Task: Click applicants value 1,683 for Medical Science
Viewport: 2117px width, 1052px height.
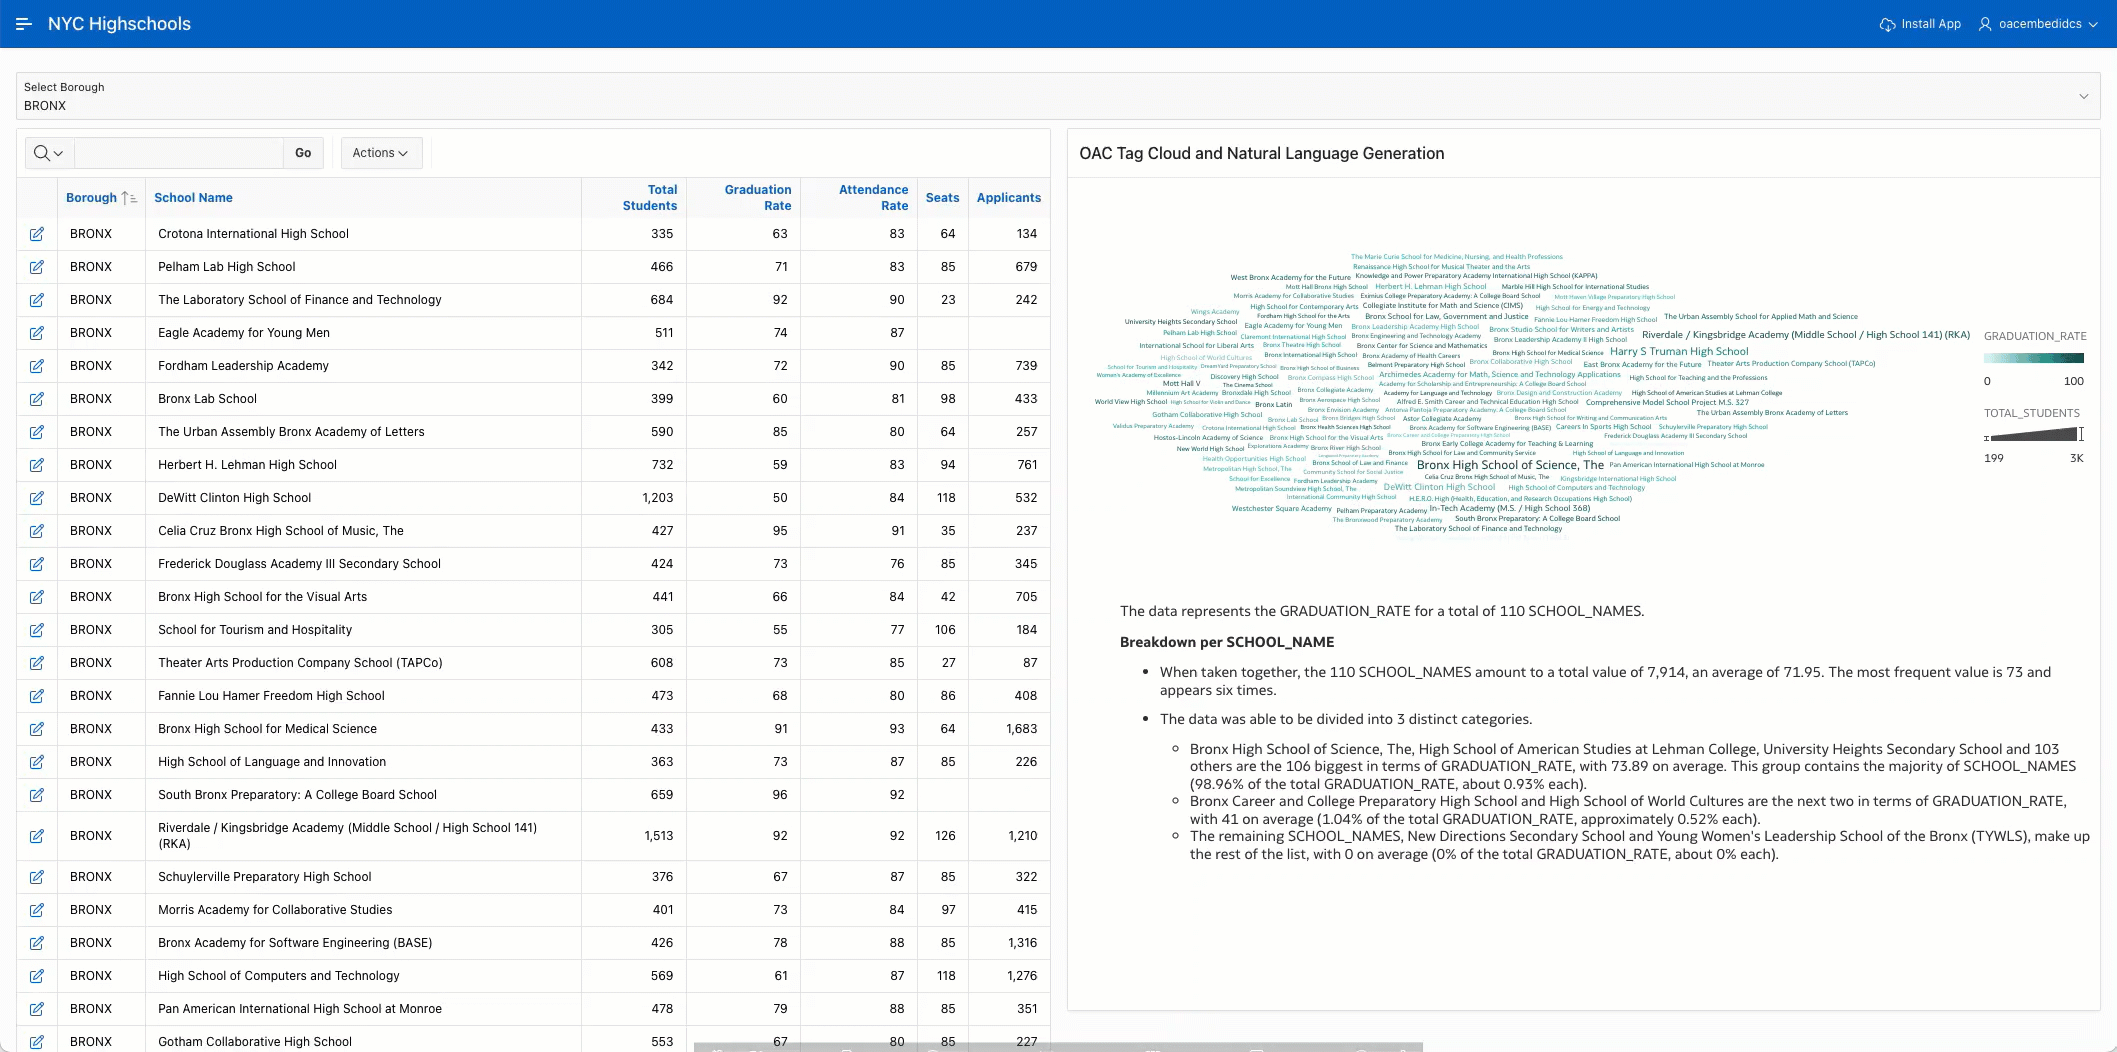Action: pos(1021,729)
